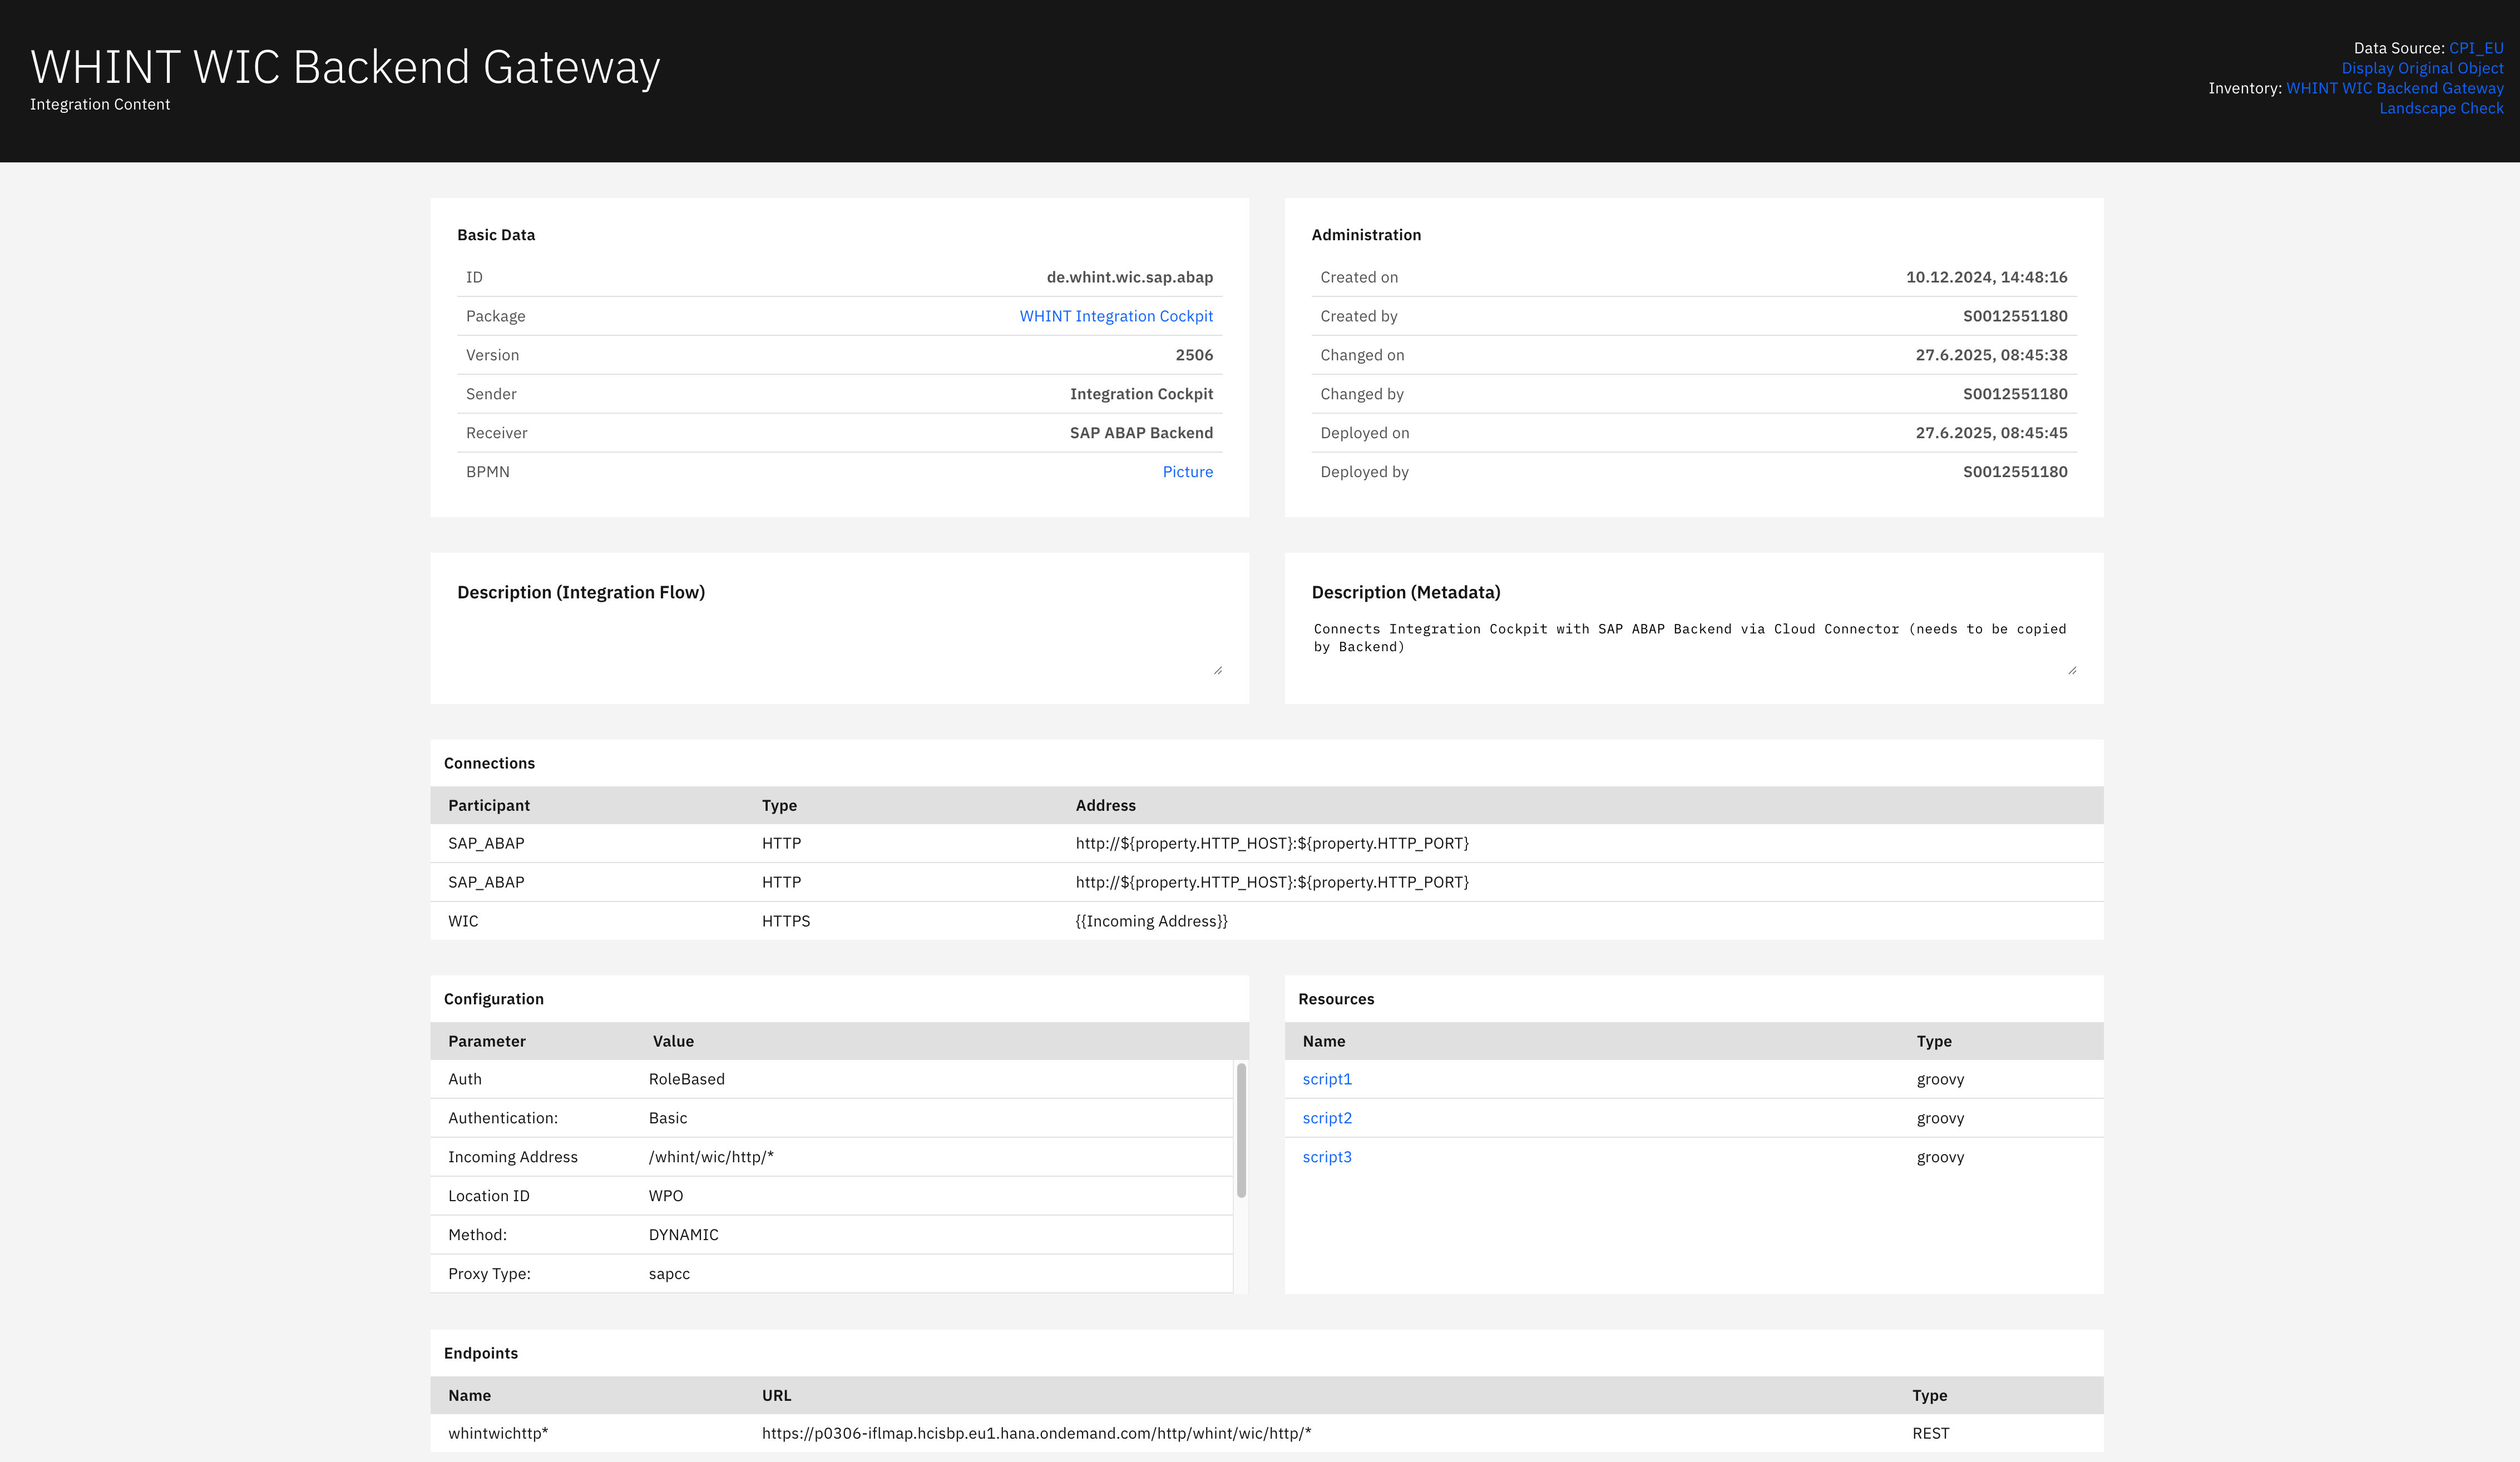Open the Landscape Check link
The width and height of the screenshot is (2520, 1462).
pyautogui.click(x=2441, y=108)
